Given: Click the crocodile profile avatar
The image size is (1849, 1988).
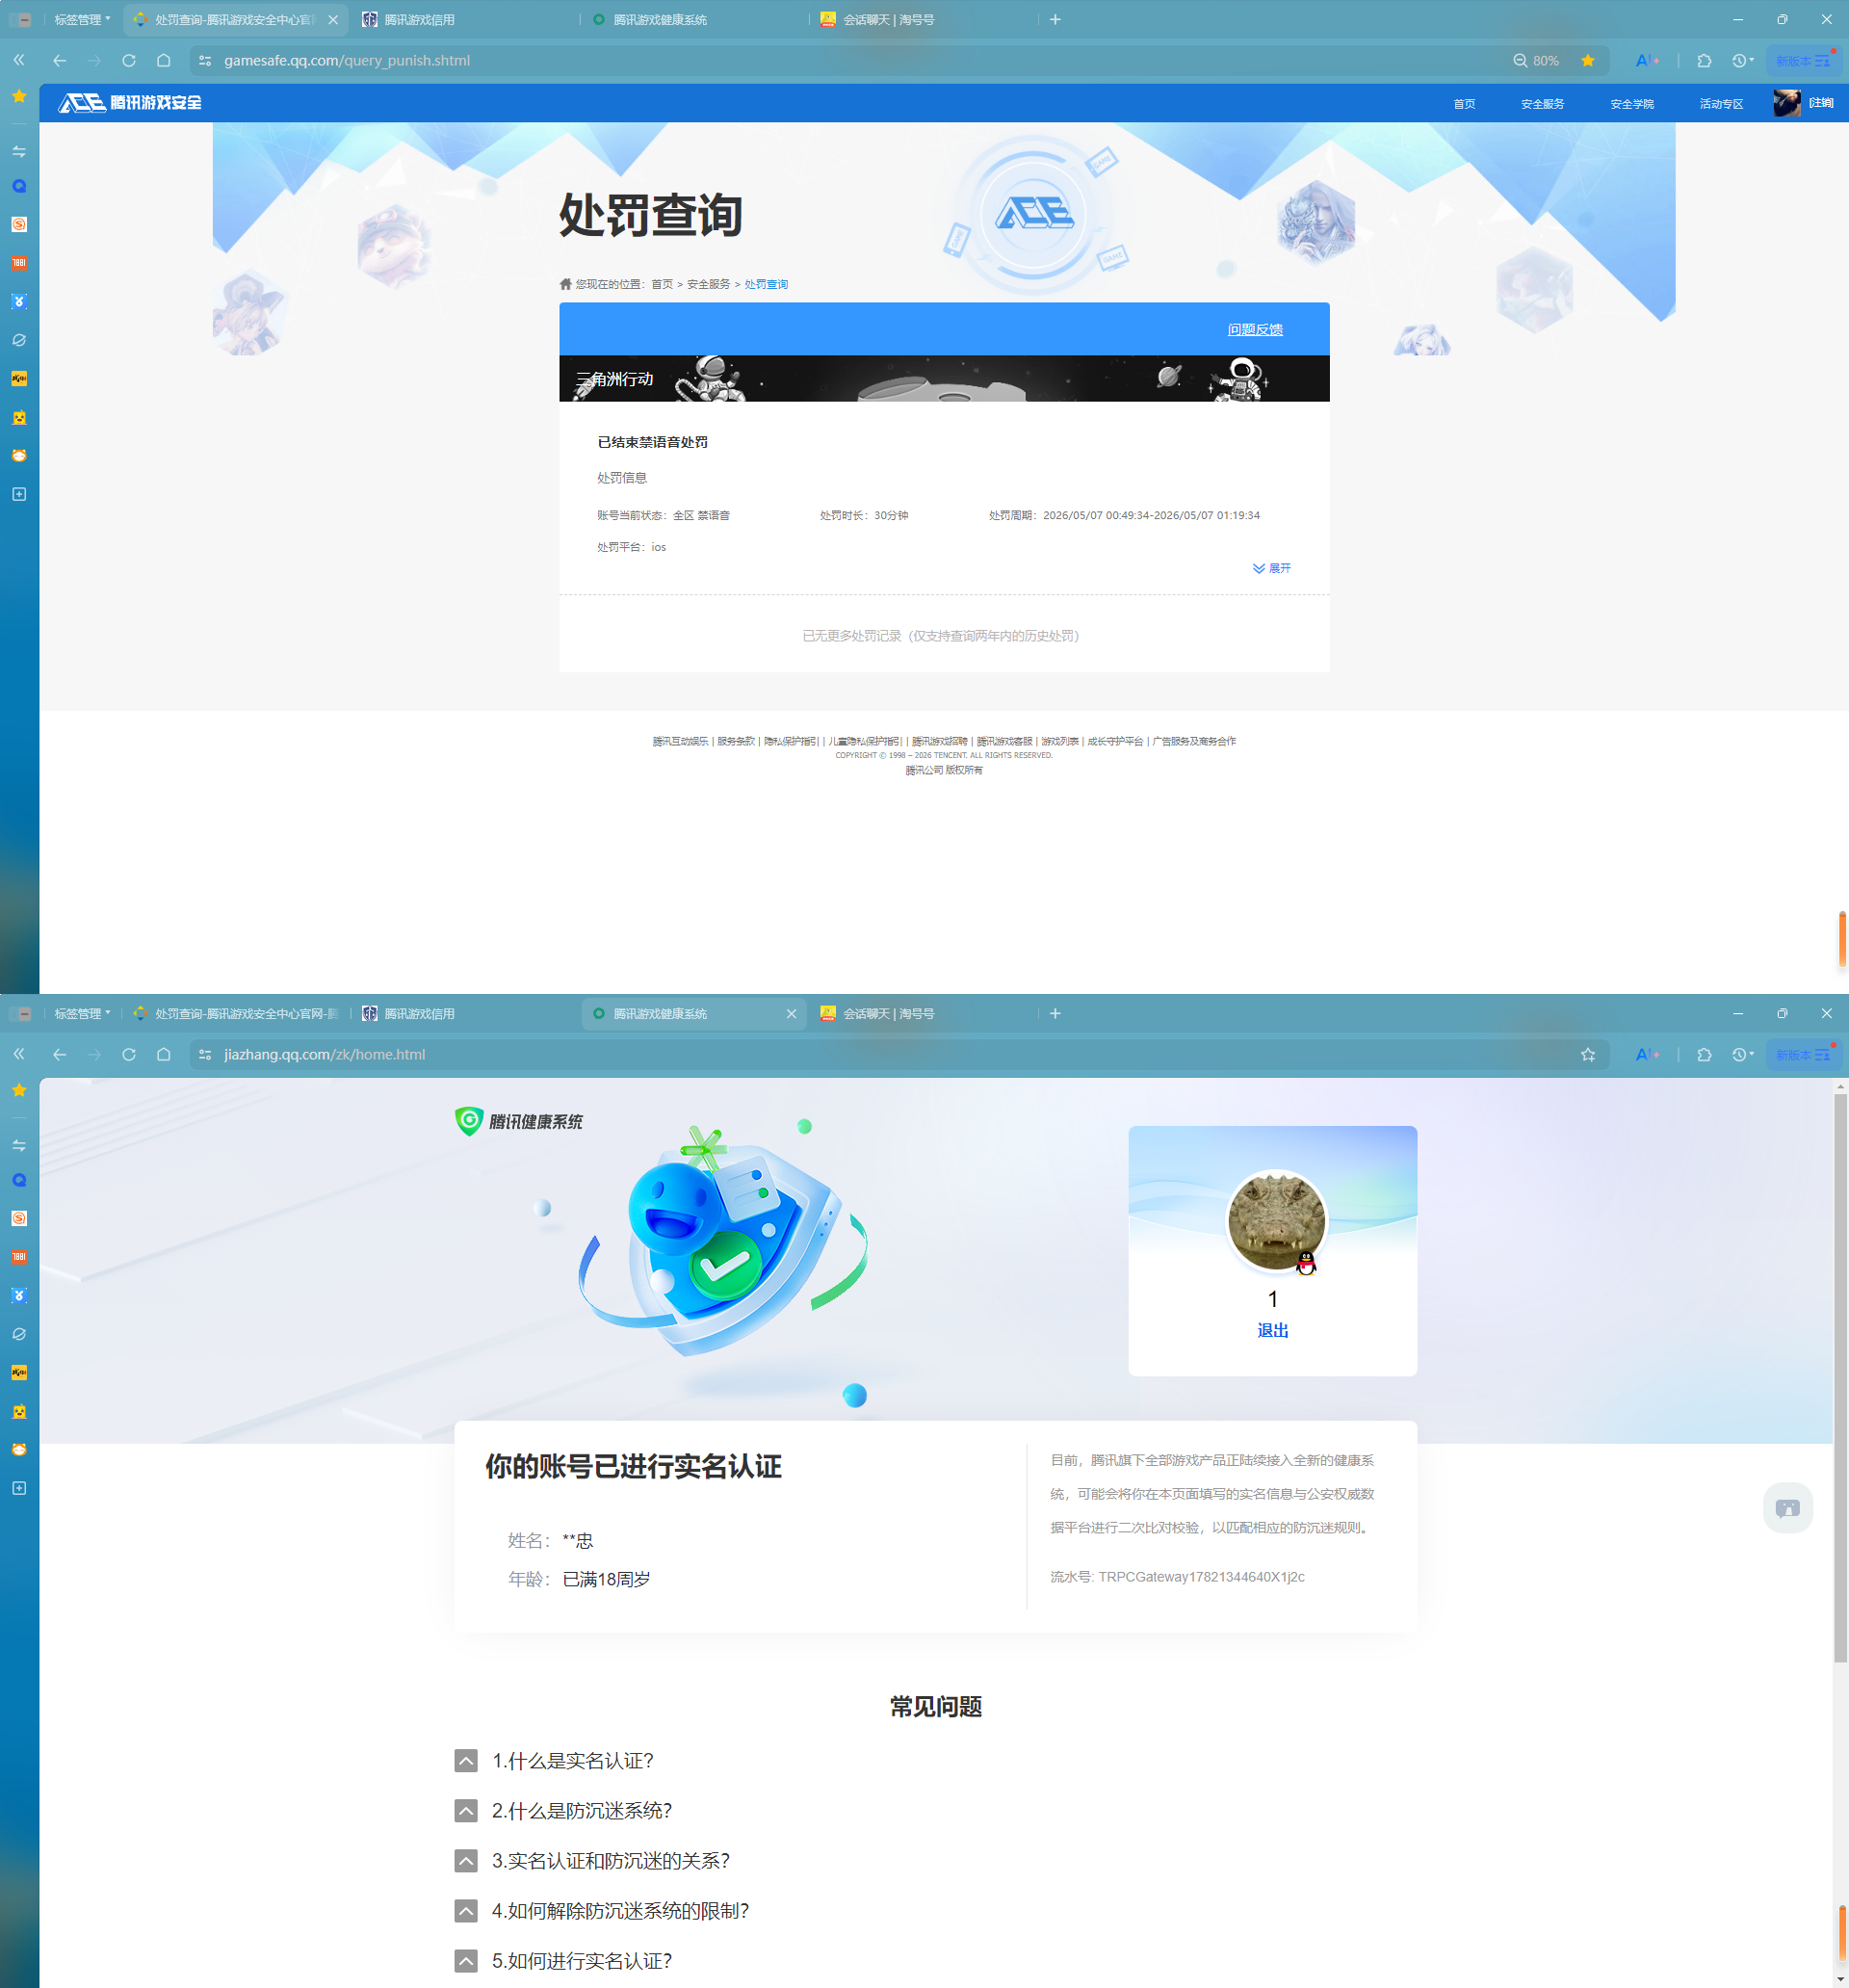Looking at the screenshot, I should coord(1276,1221).
